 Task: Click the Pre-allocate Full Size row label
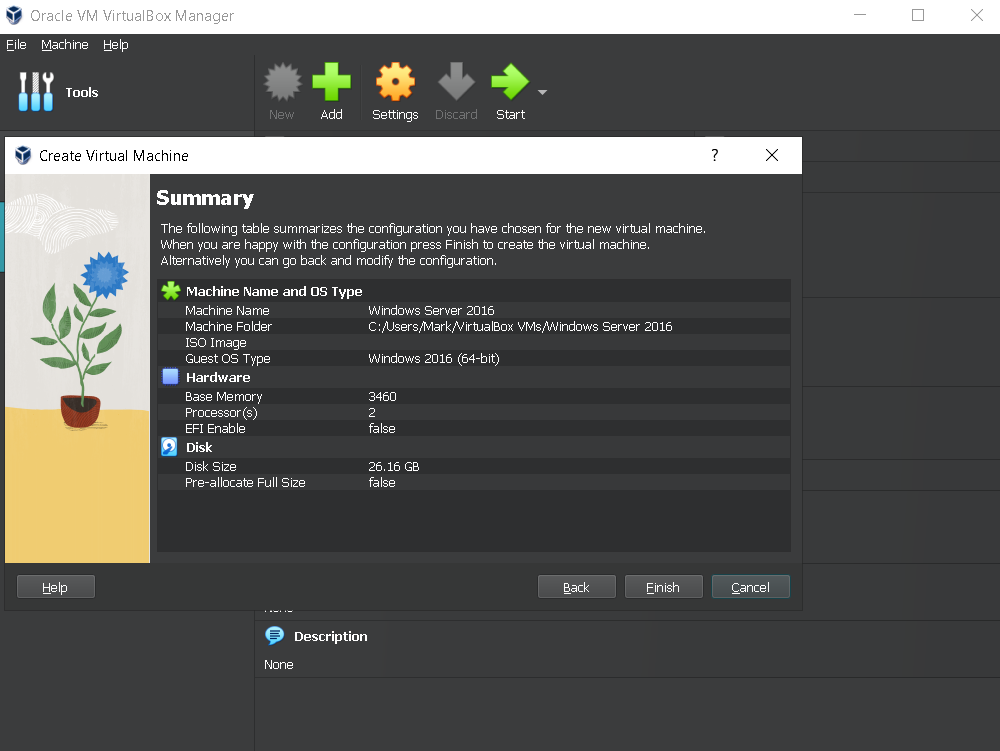click(245, 483)
